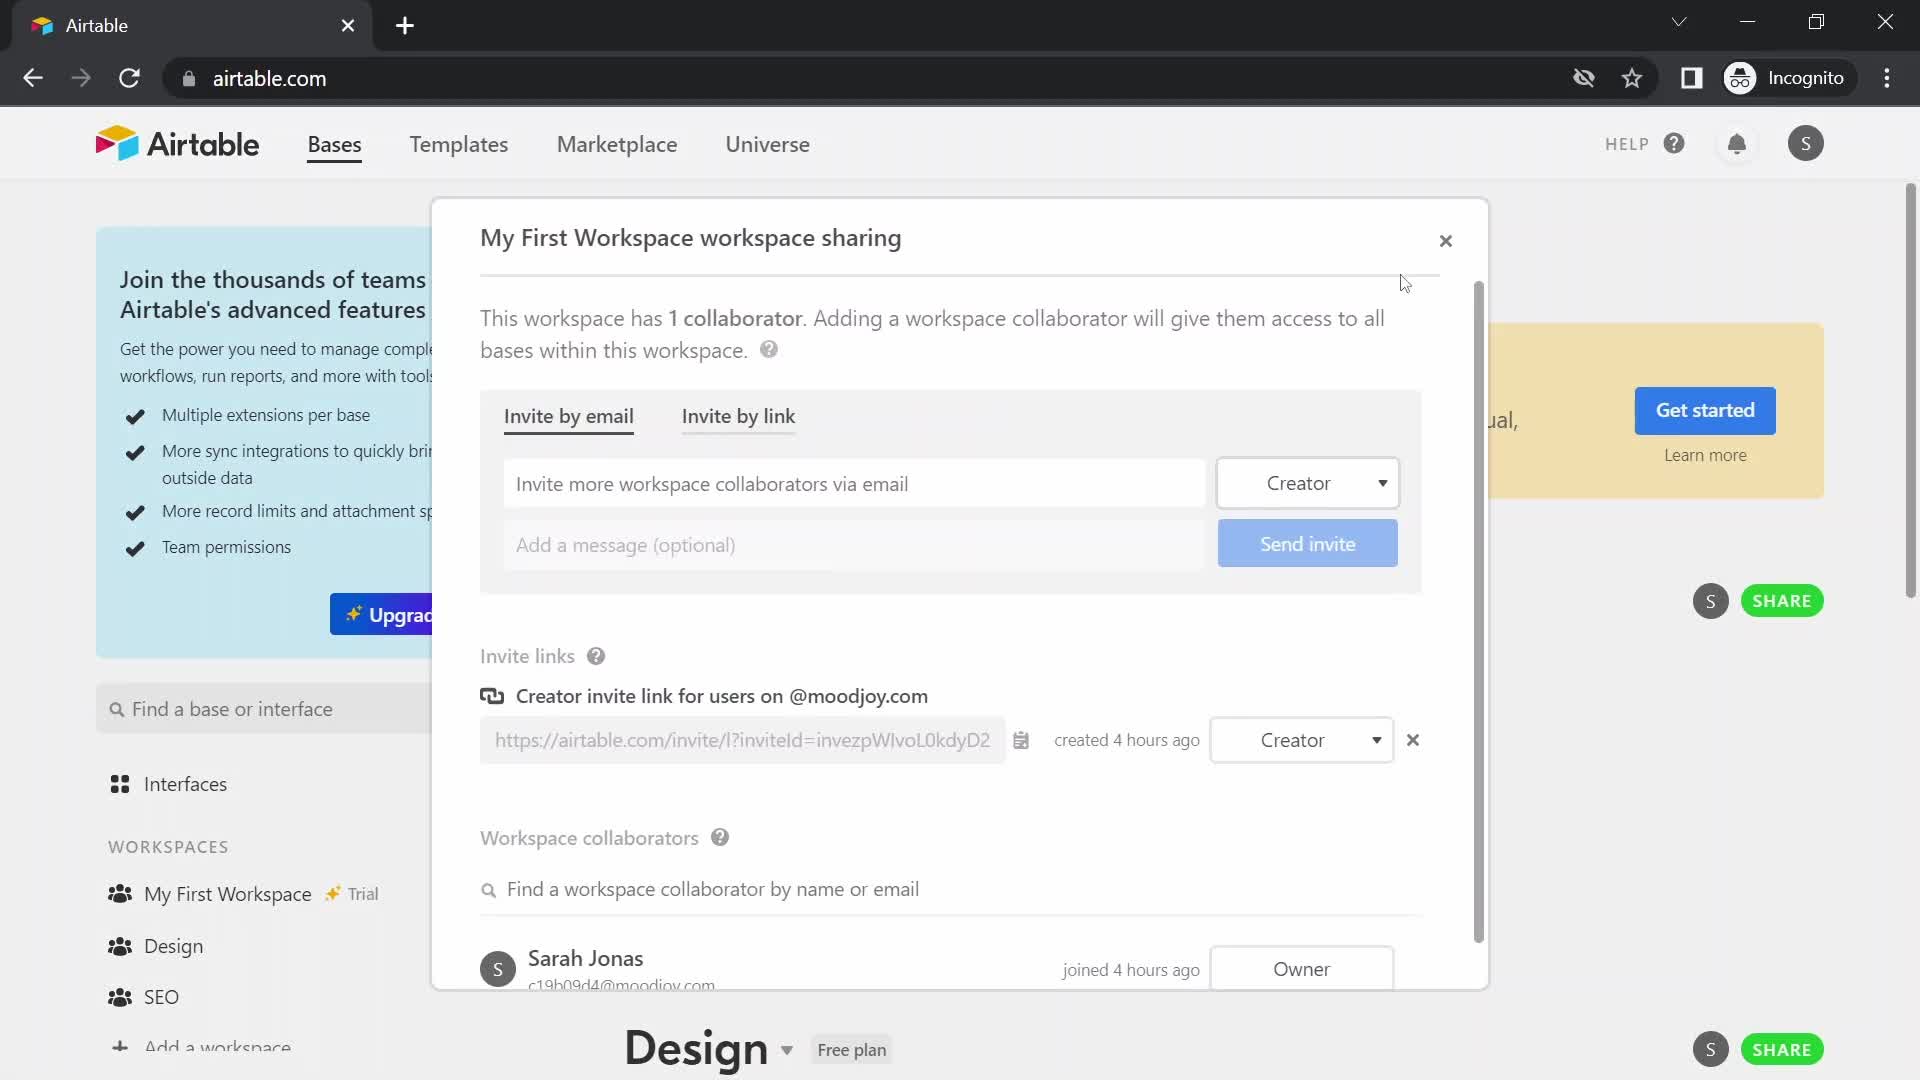Viewport: 1920px width, 1080px height.
Task: Click the copy invite link icon
Action: pyautogui.click(x=1022, y=740)
